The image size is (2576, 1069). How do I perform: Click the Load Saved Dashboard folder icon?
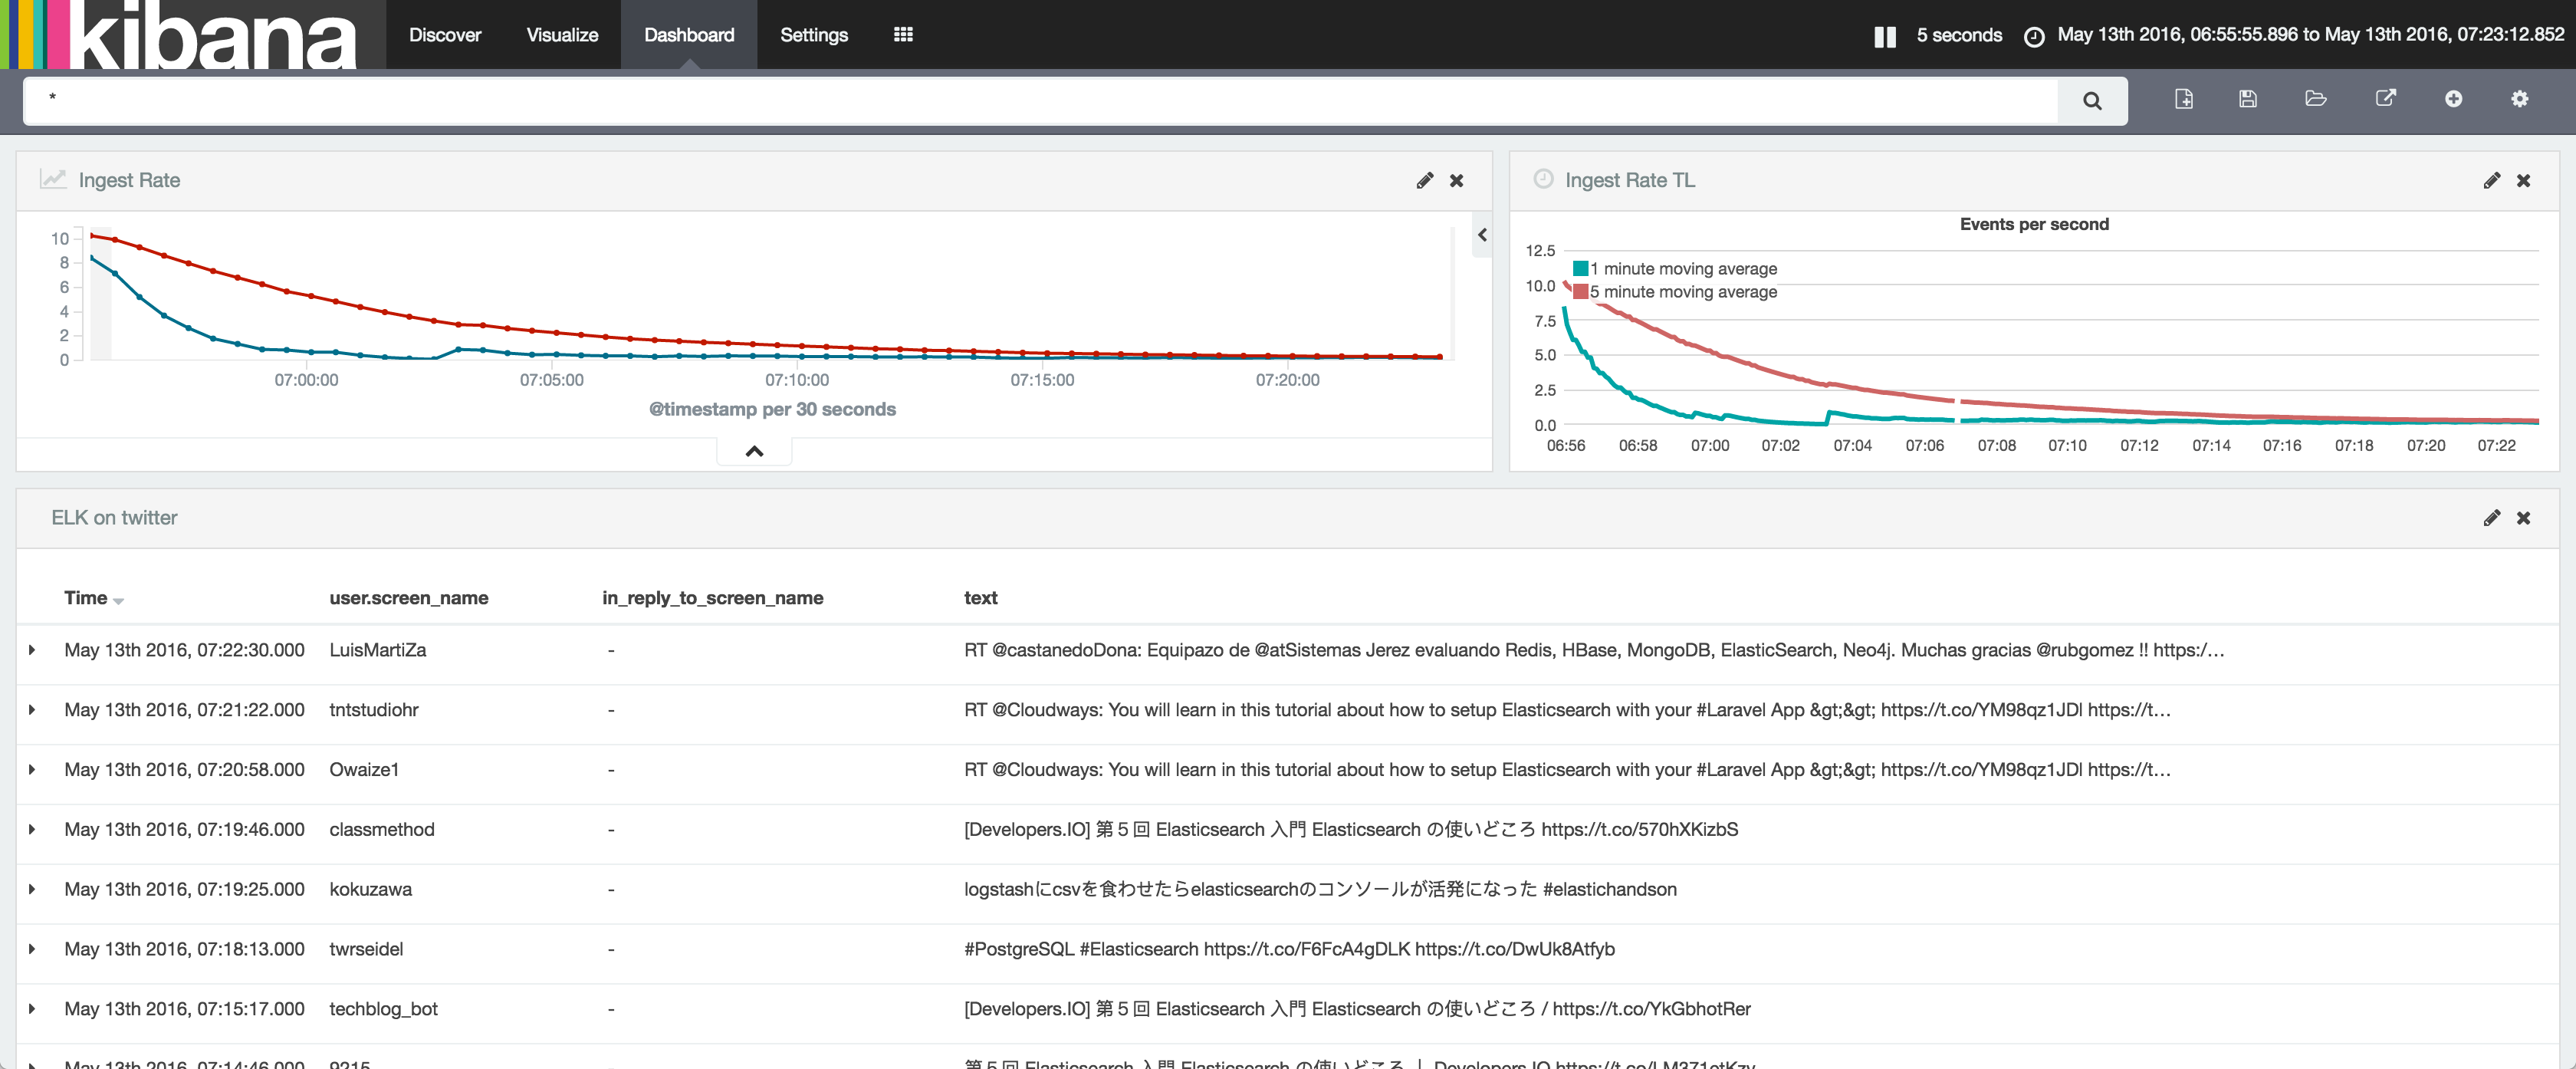pos(2315,99)
